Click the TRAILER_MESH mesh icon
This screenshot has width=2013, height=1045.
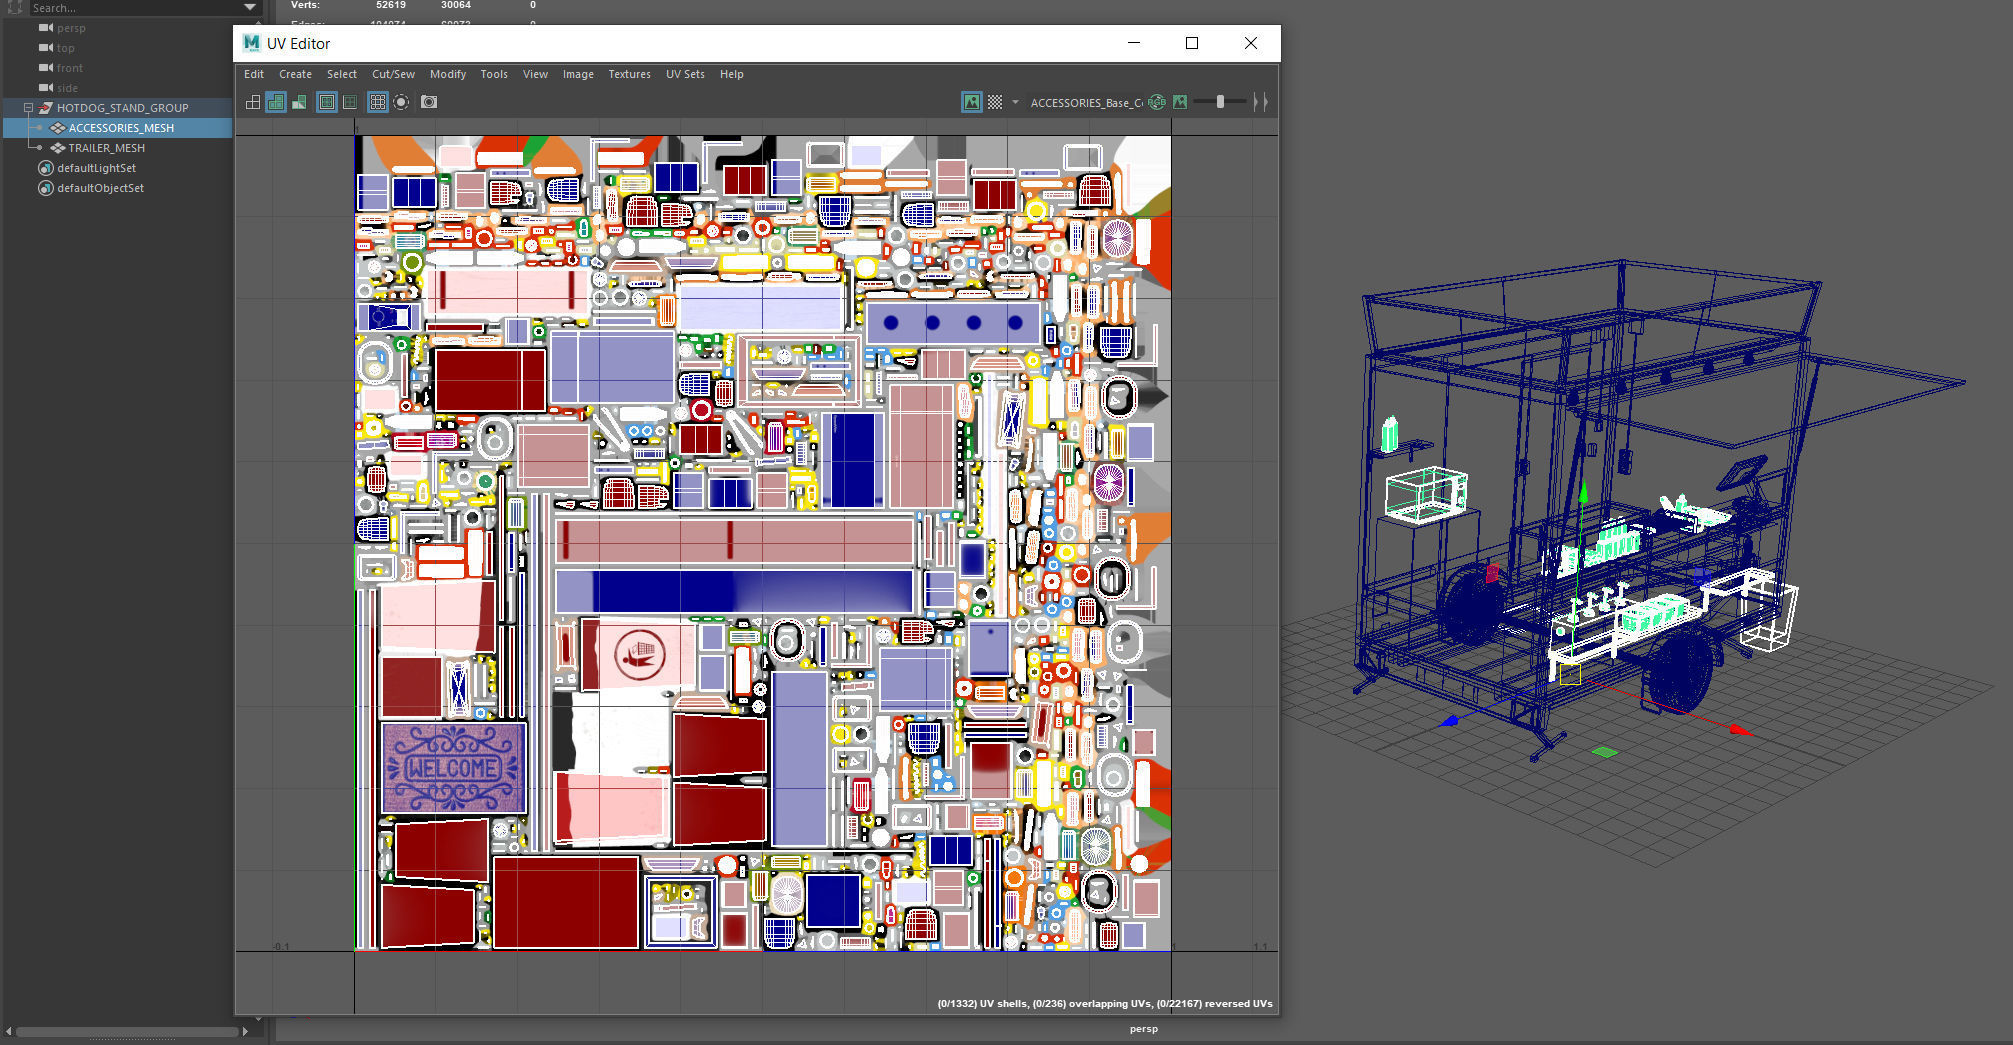click(58, 148)
